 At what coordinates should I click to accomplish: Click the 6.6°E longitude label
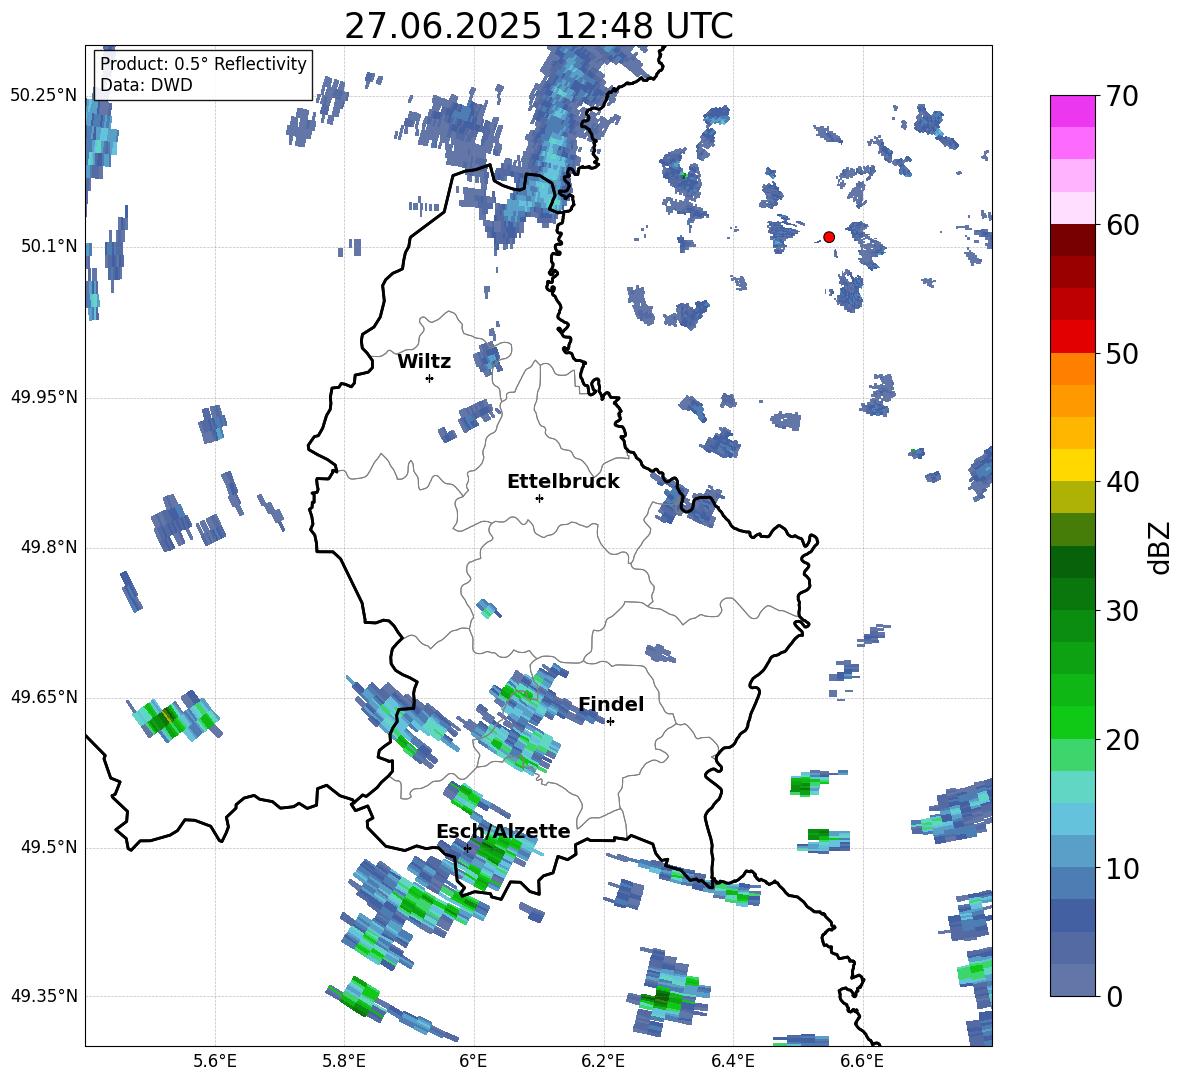[862, 1061]
